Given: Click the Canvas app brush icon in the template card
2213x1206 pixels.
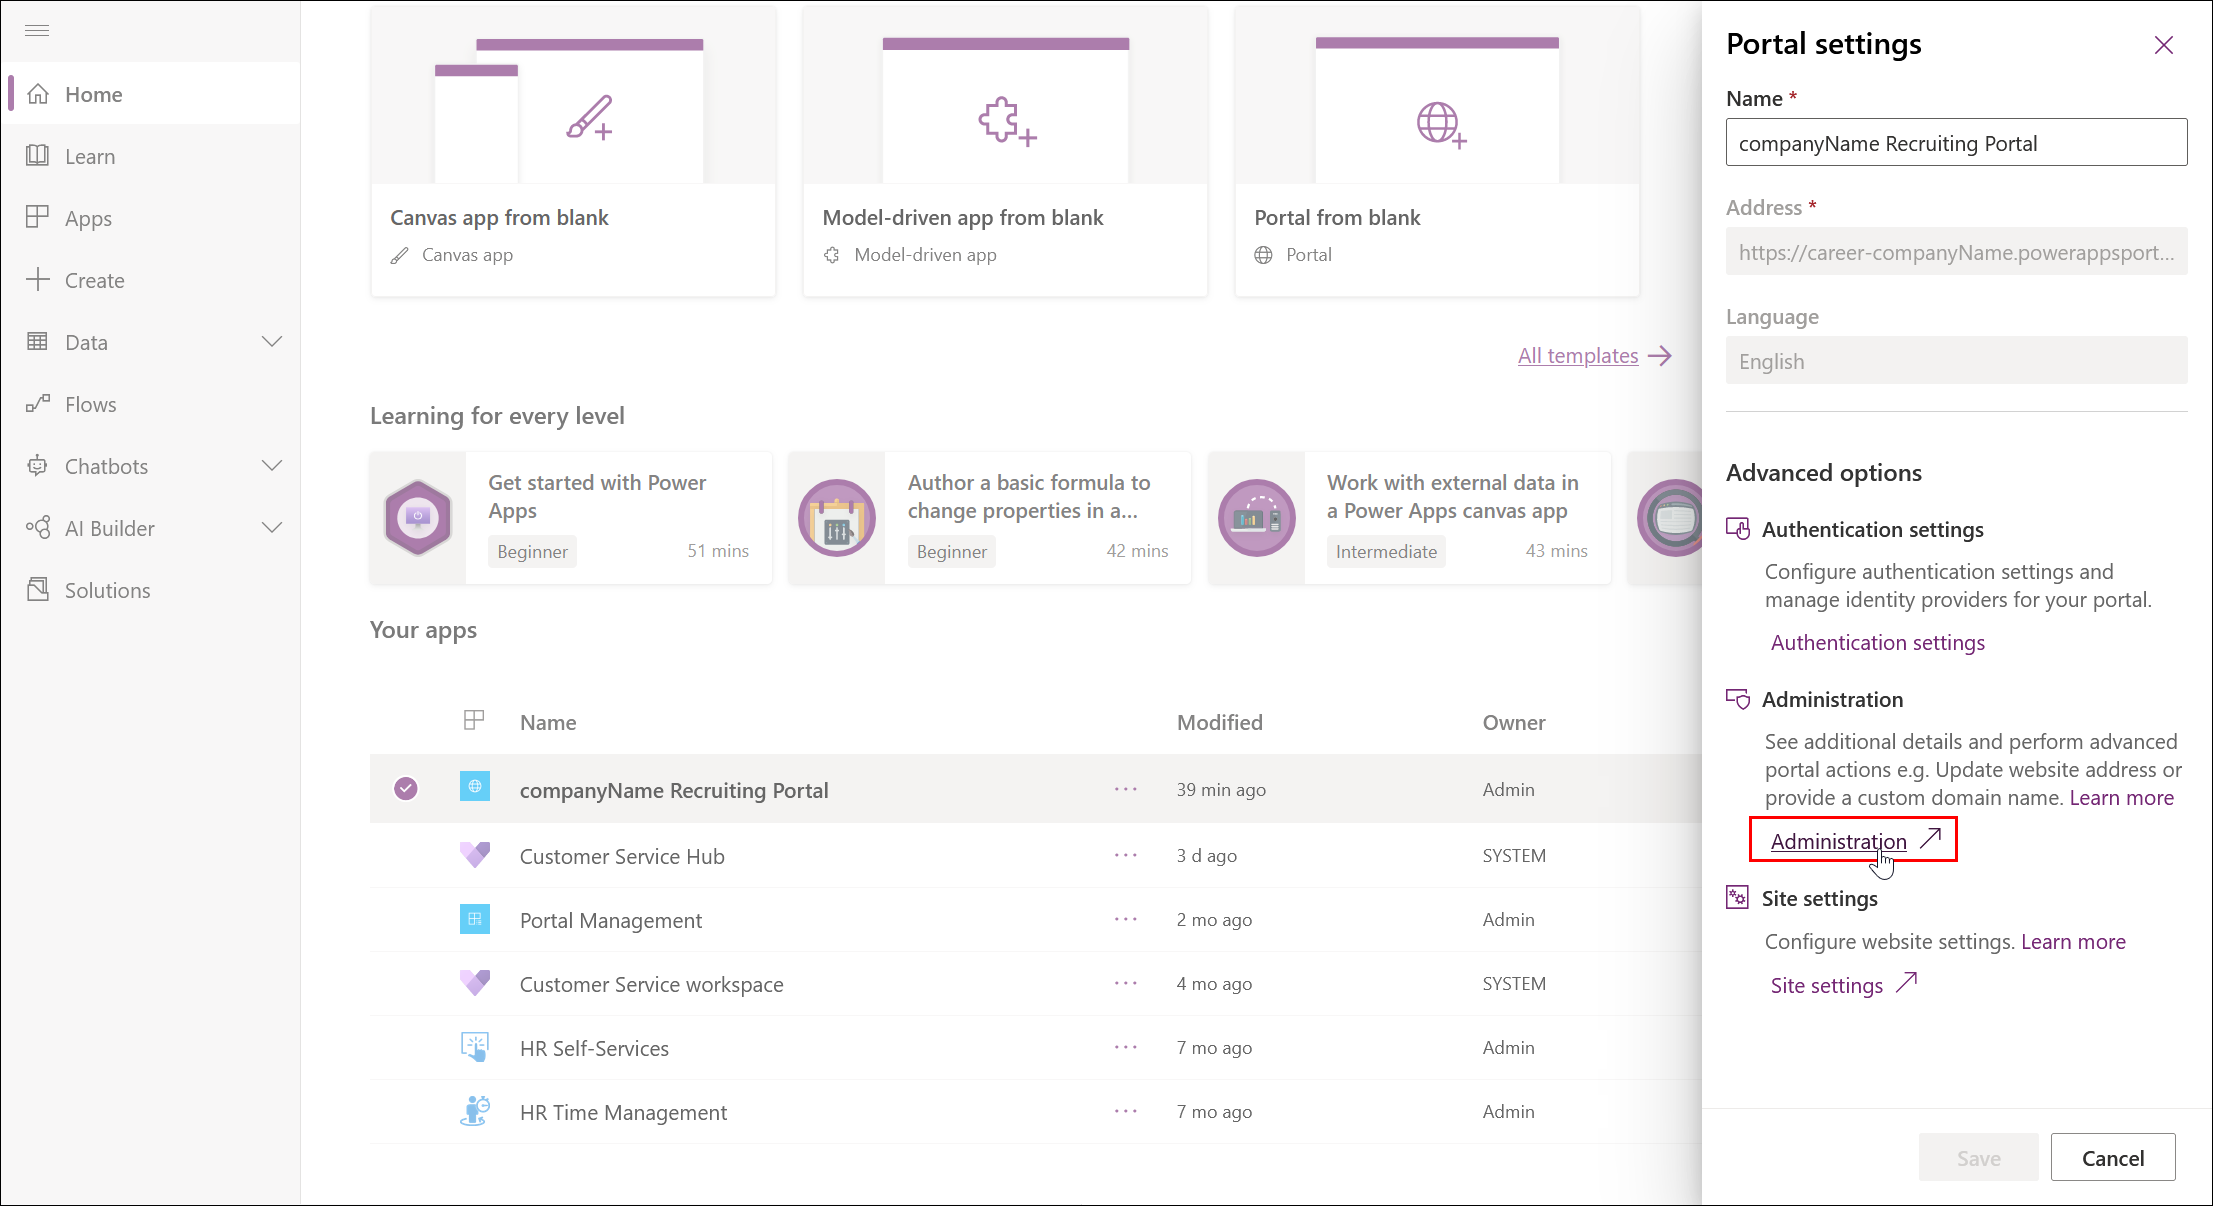Looking at the screenshot, I should click(589, 118).
